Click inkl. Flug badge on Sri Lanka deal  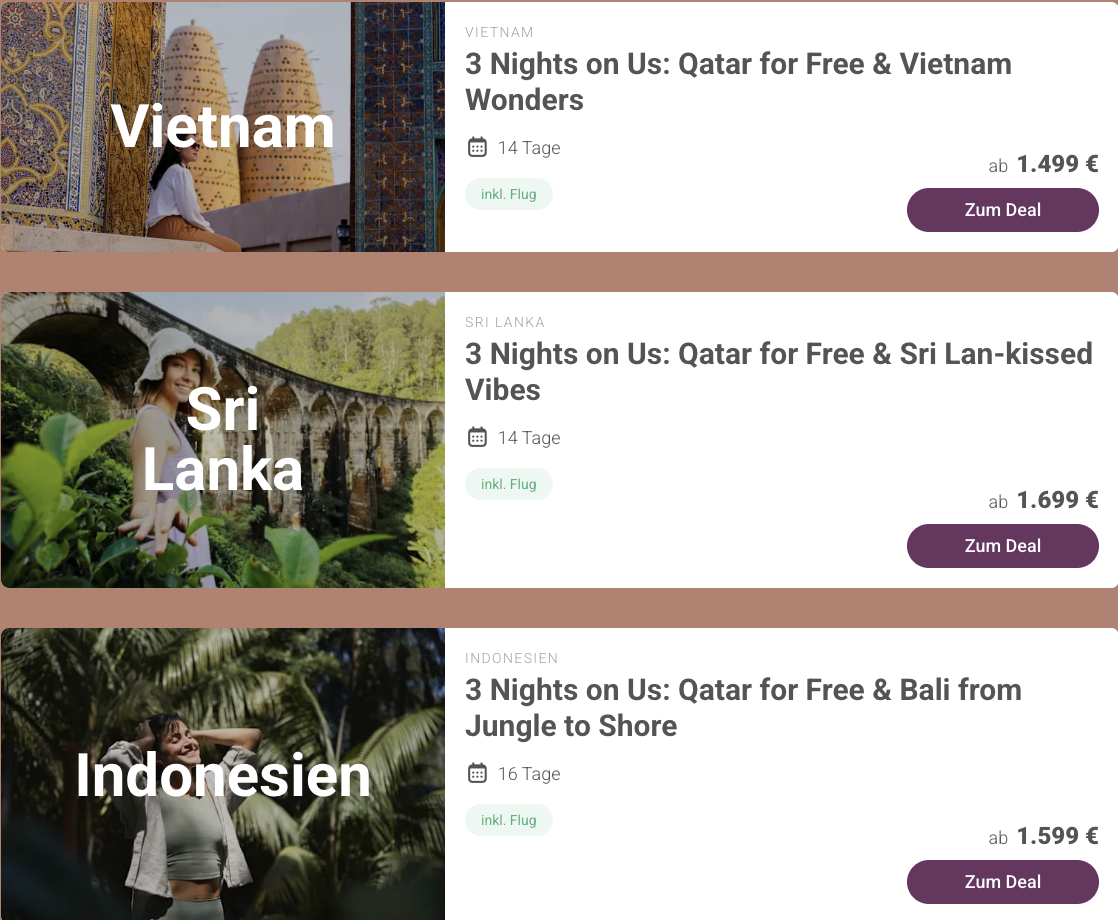click(x=508, y=484)
